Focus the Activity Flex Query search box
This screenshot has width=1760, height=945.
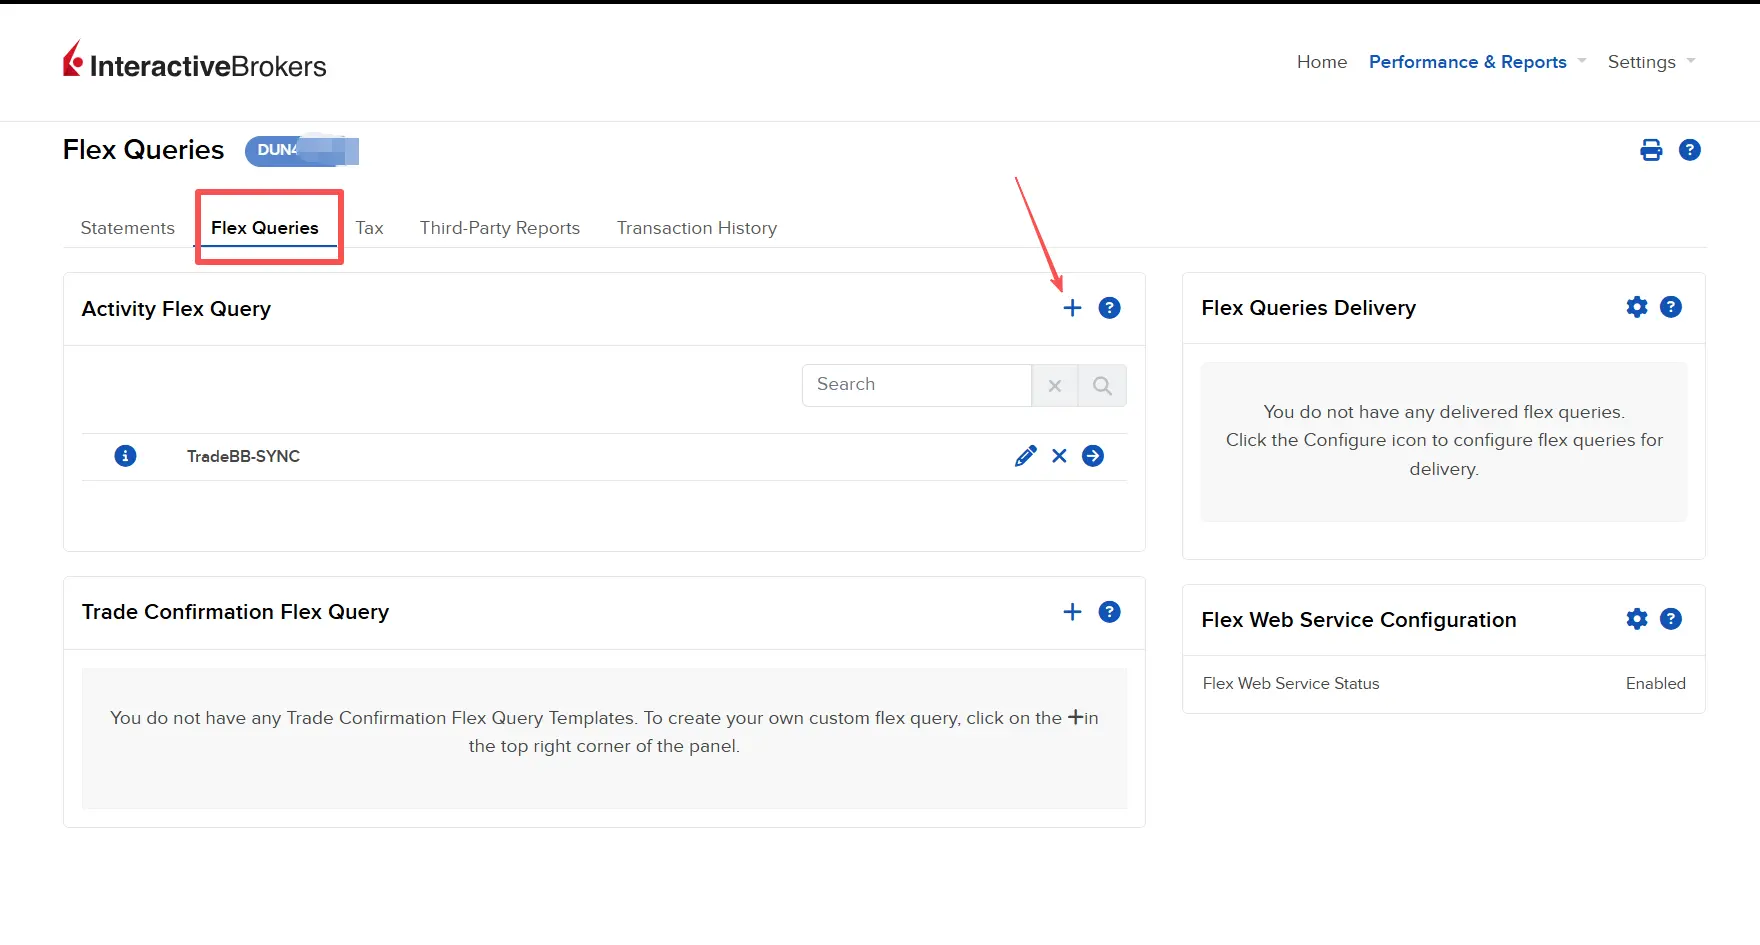tap(916, 385)
